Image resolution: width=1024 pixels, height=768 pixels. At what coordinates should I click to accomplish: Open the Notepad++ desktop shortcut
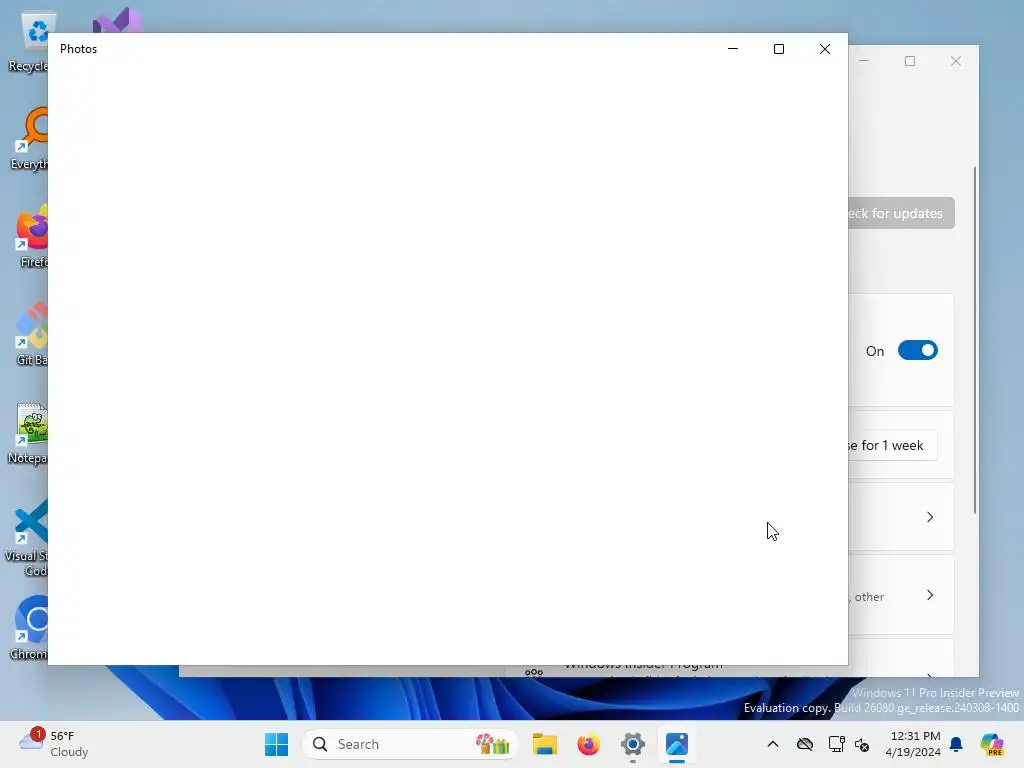tap(29, 434)
